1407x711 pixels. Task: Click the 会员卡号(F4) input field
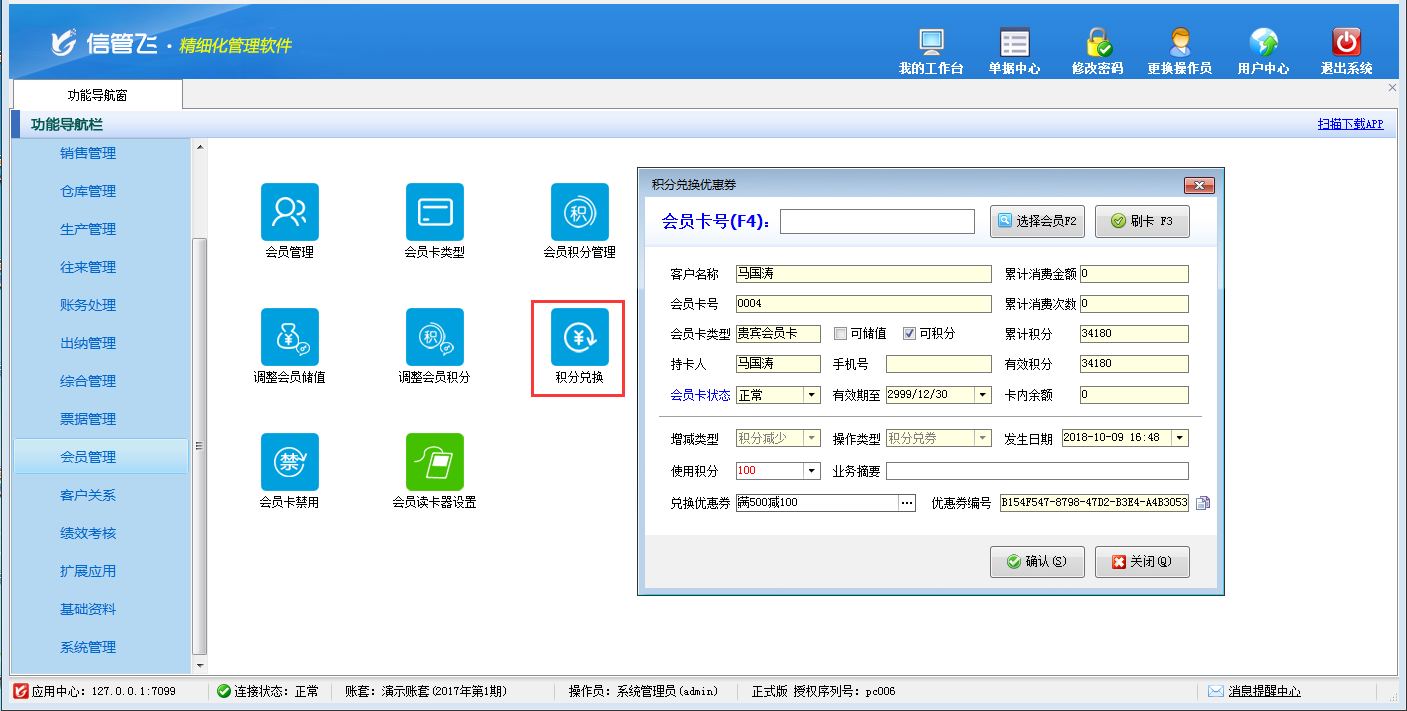876,221
